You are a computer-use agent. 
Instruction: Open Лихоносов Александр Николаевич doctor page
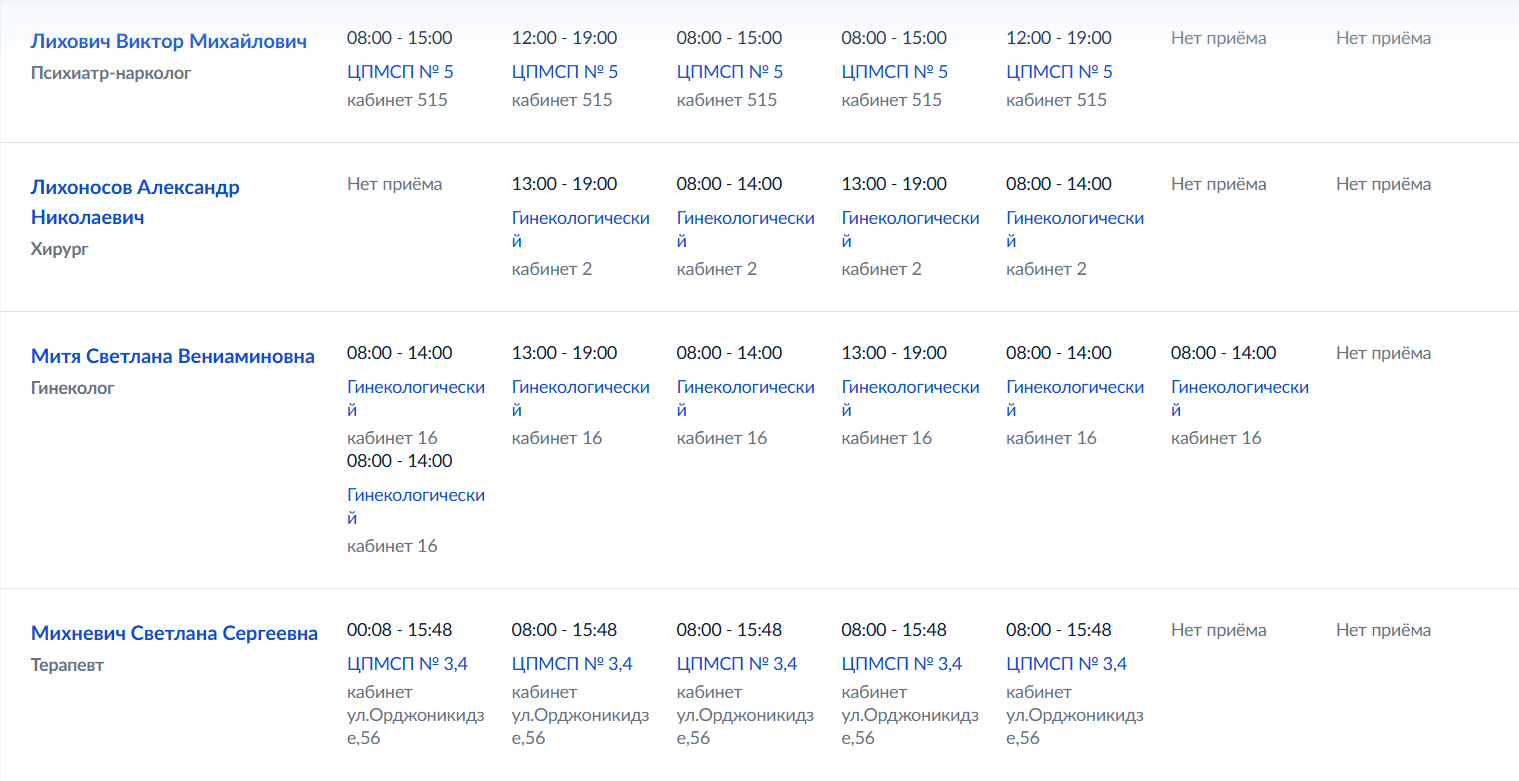[135, 202]
